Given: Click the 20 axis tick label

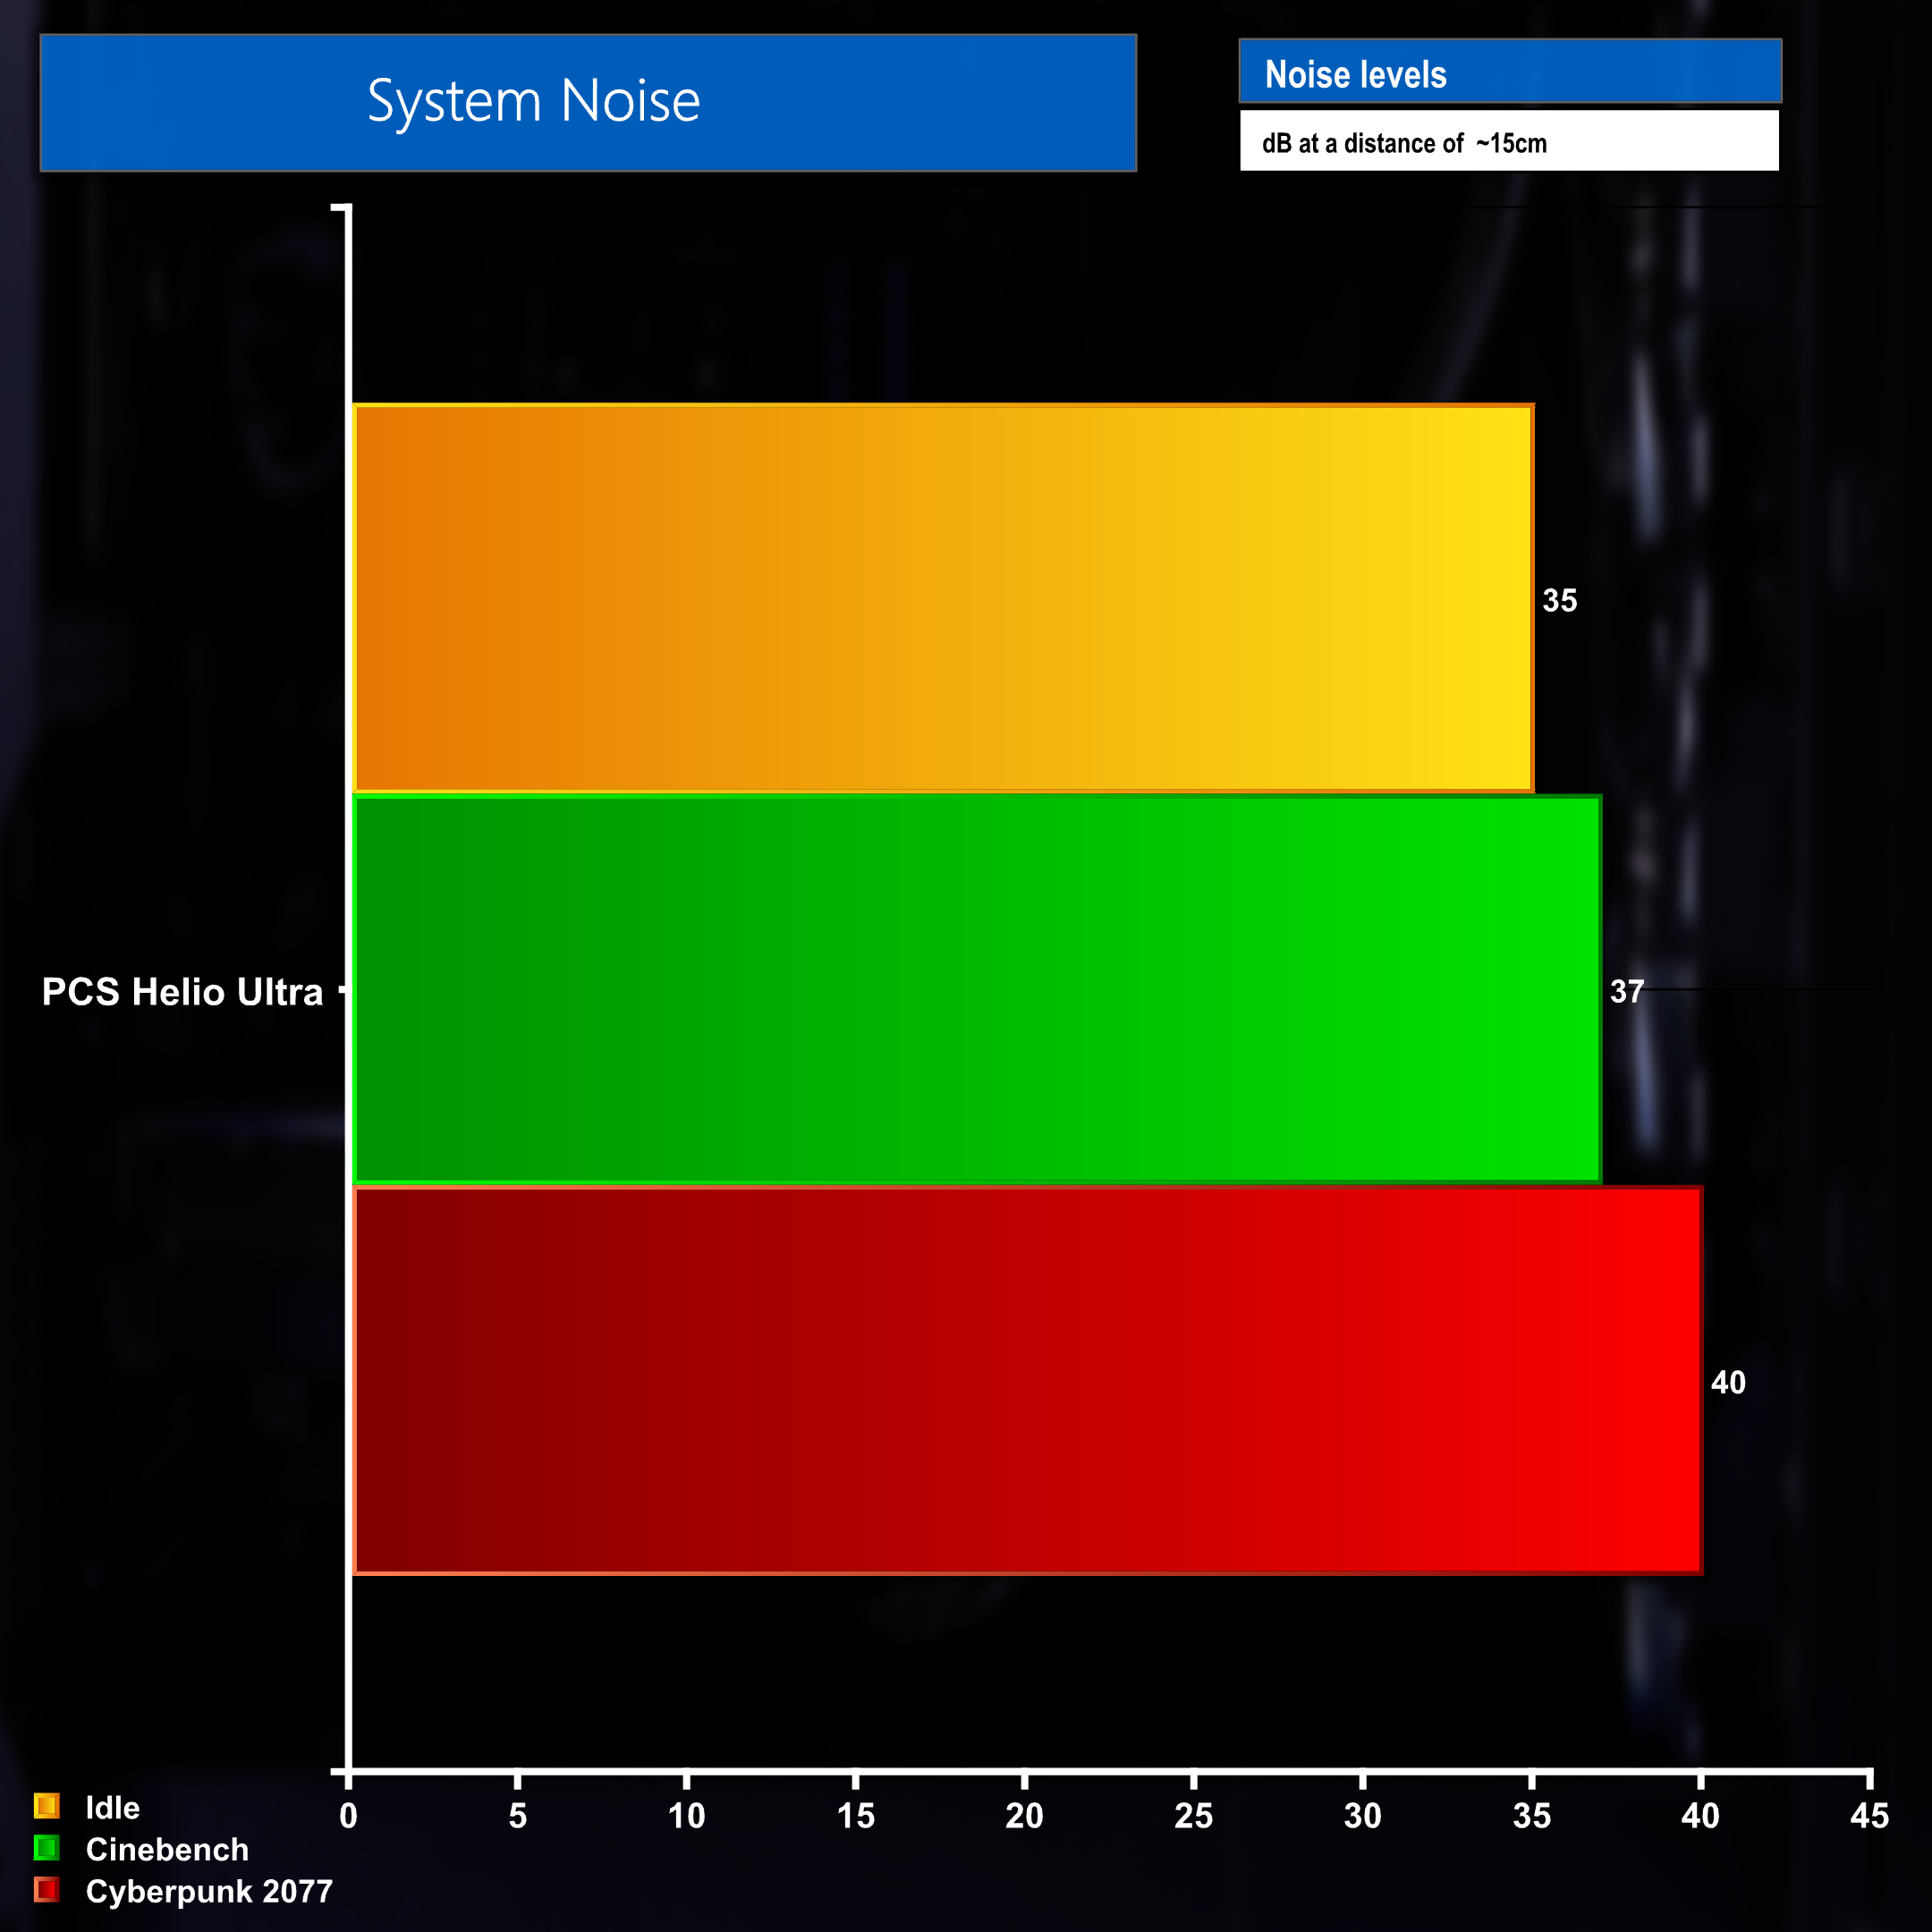Looking at the screenshot, I should point(1024,1816).
